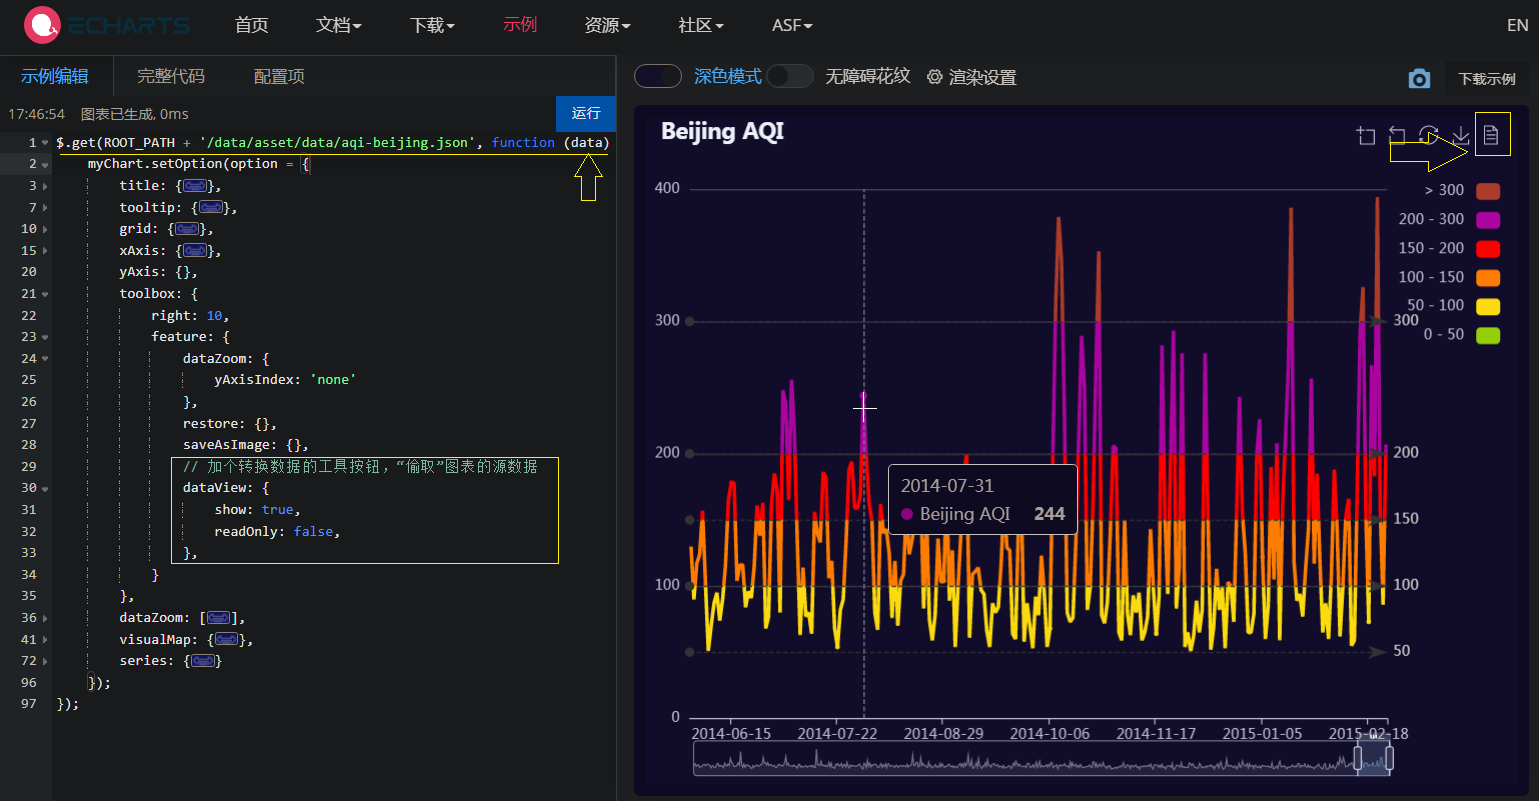Click 下载示例 download example button
Viewport: 1539px width, 801px height.
tap(1487, 79)
